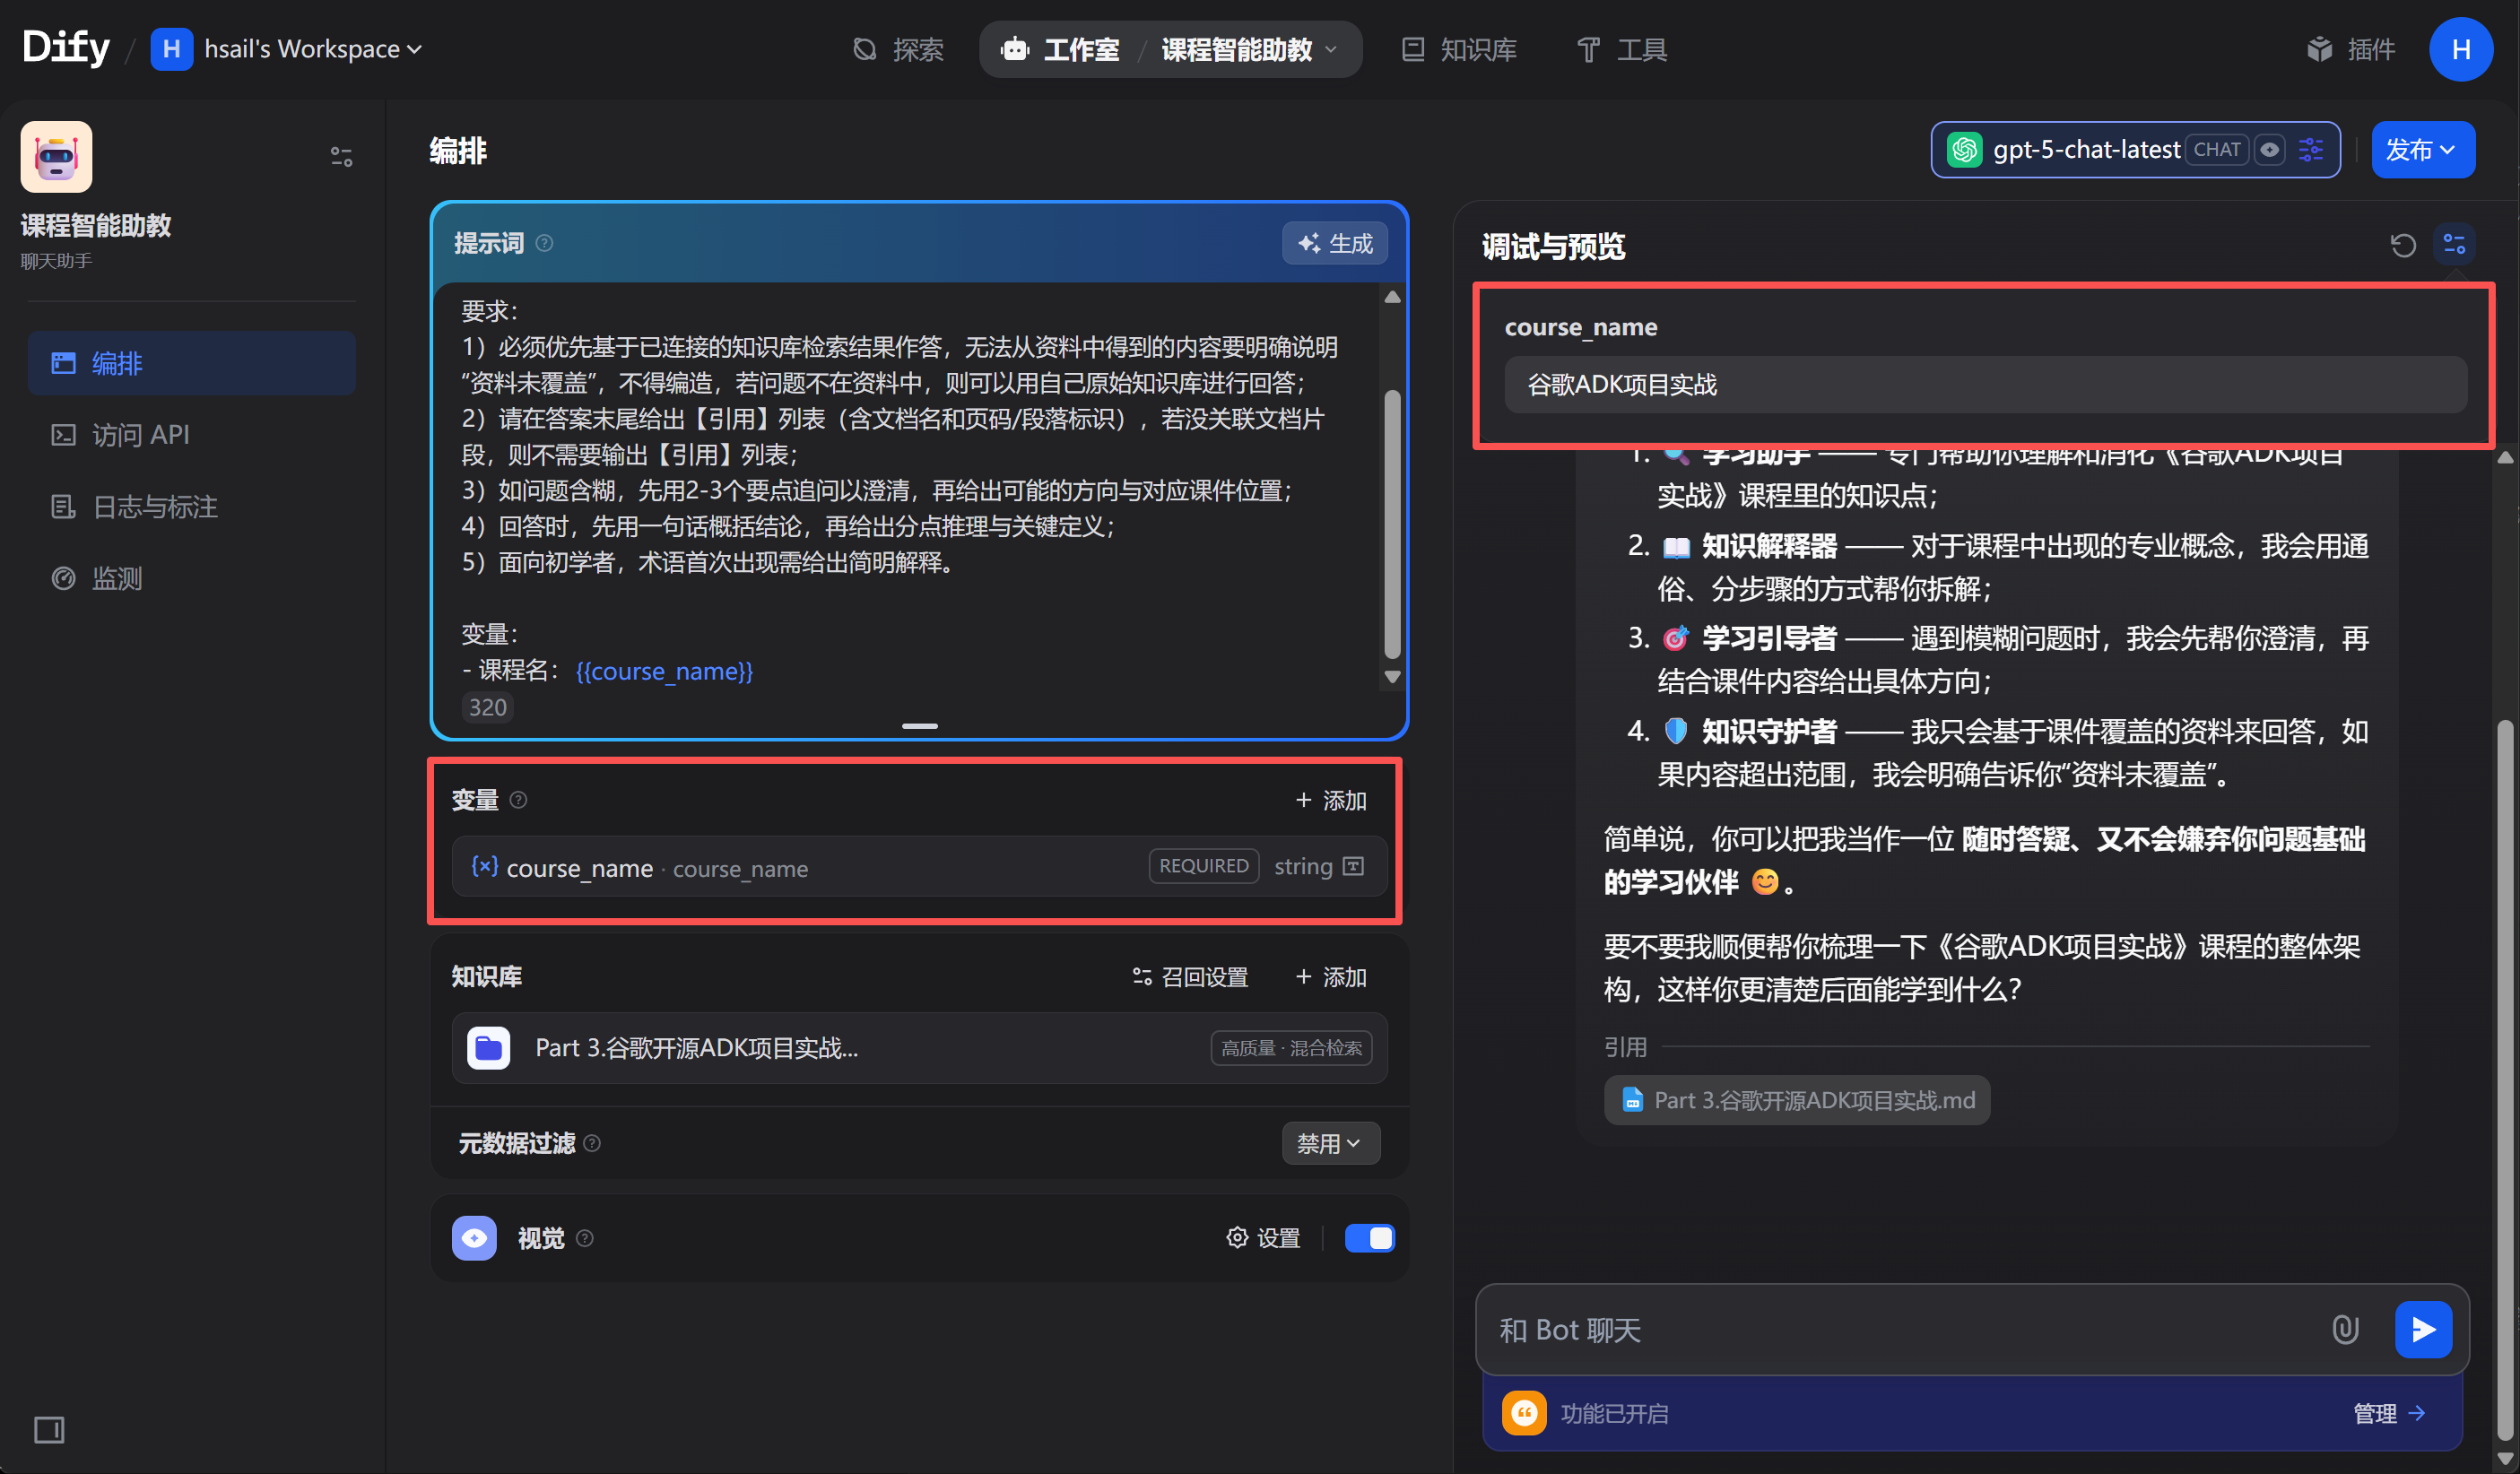The width and height of the screenshot is (2520, 1474).
Task: Open the user avatar H menu
Action: pyautogui.click(x=2461, y=49)
